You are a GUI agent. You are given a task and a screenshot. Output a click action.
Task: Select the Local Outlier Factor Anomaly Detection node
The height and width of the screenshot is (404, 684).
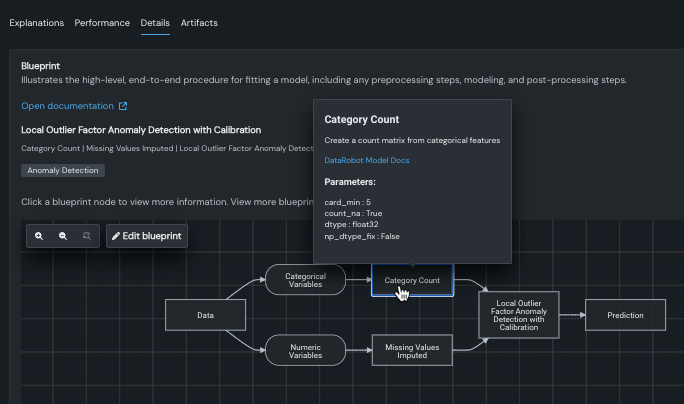pos(517,315)
